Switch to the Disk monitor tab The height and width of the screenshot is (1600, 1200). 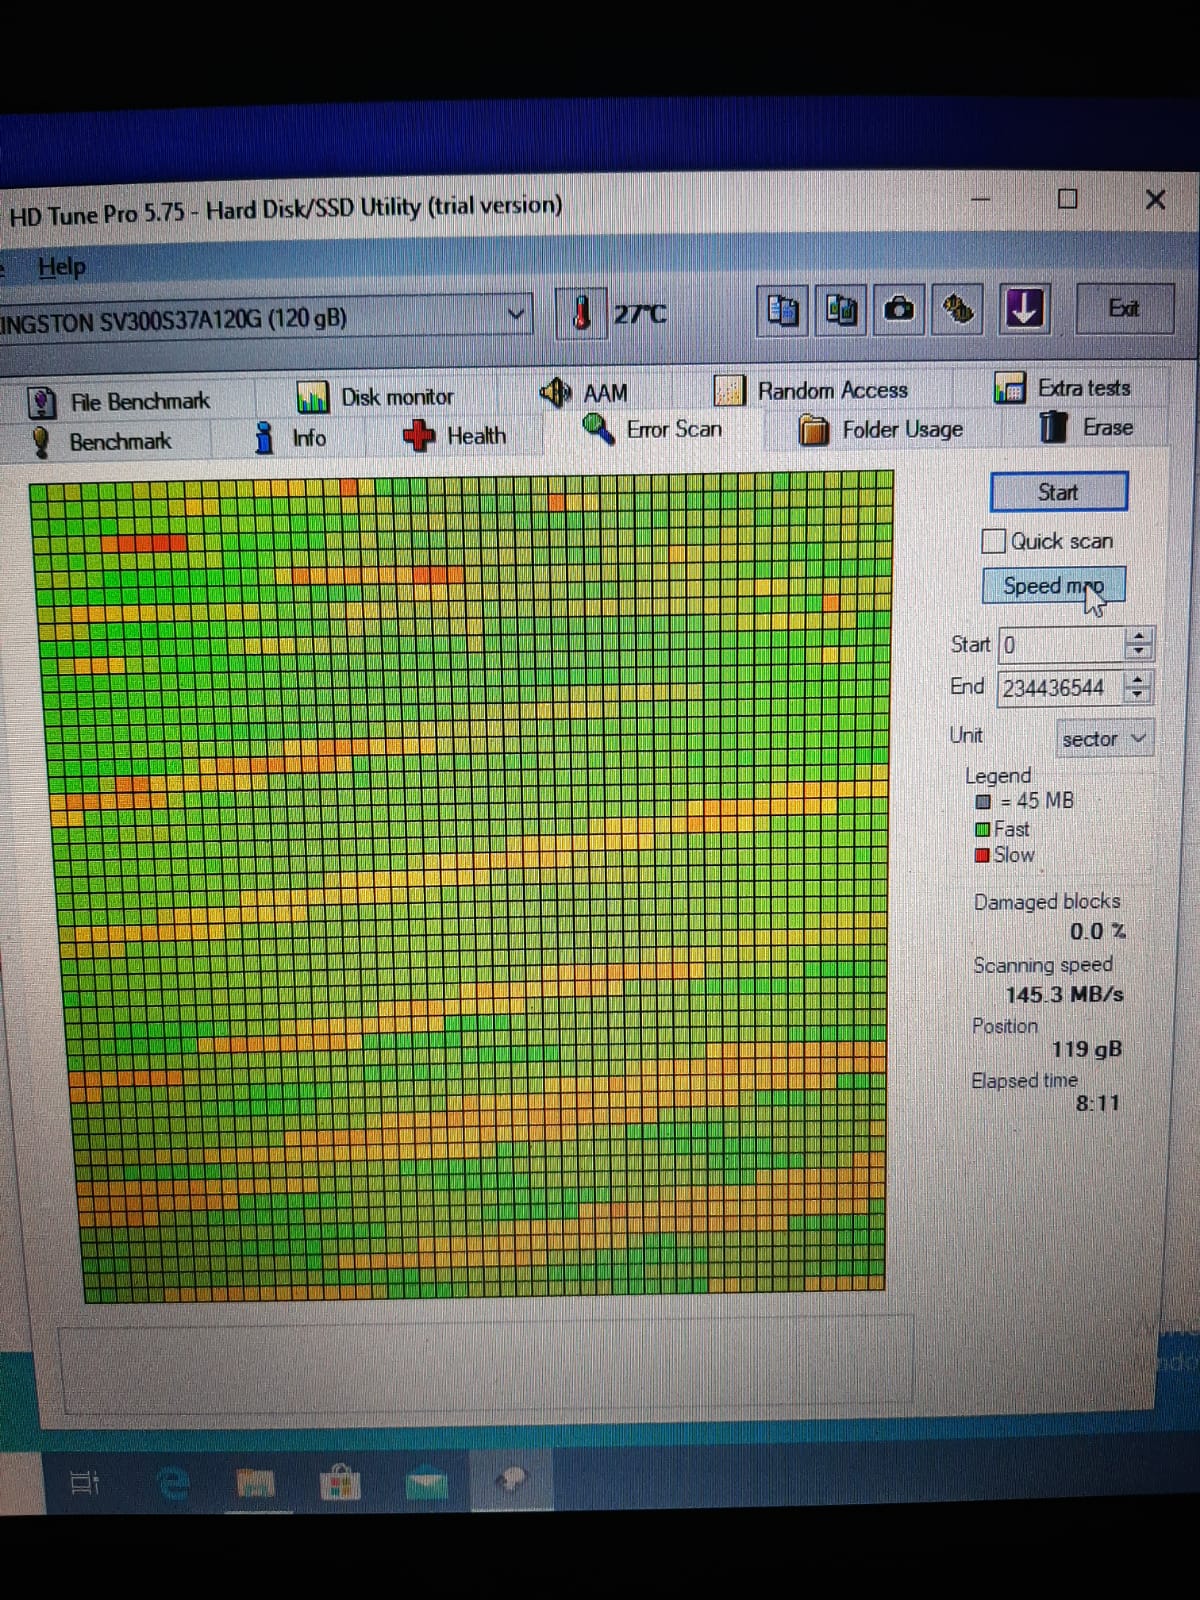click(x=397, y=397)
